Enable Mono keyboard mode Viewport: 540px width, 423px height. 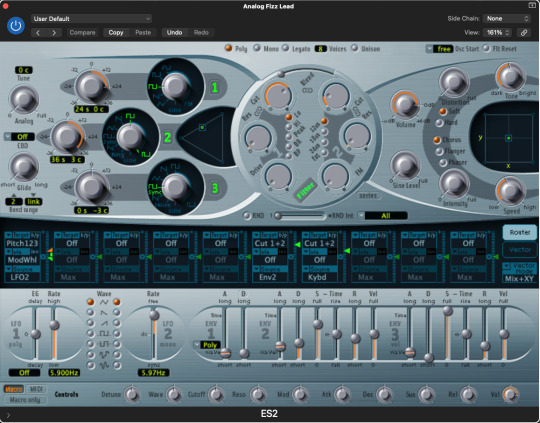[257, 48]
